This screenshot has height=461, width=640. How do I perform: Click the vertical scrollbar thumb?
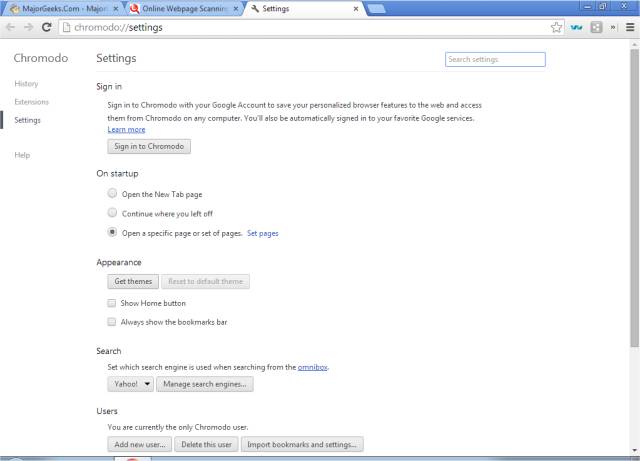(634, 198)
